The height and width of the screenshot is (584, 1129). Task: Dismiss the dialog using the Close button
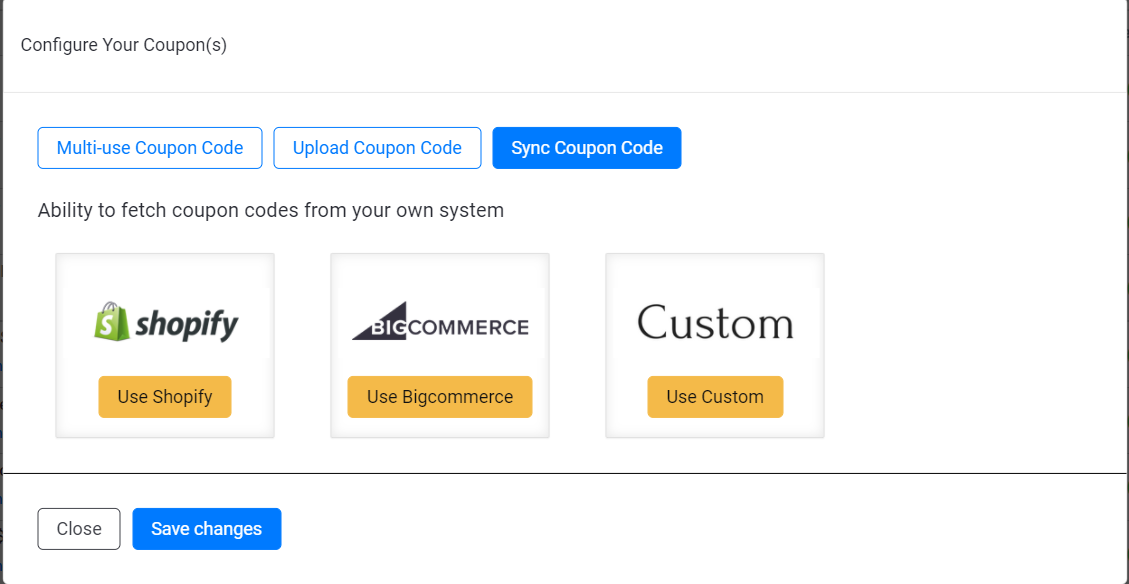78,528
